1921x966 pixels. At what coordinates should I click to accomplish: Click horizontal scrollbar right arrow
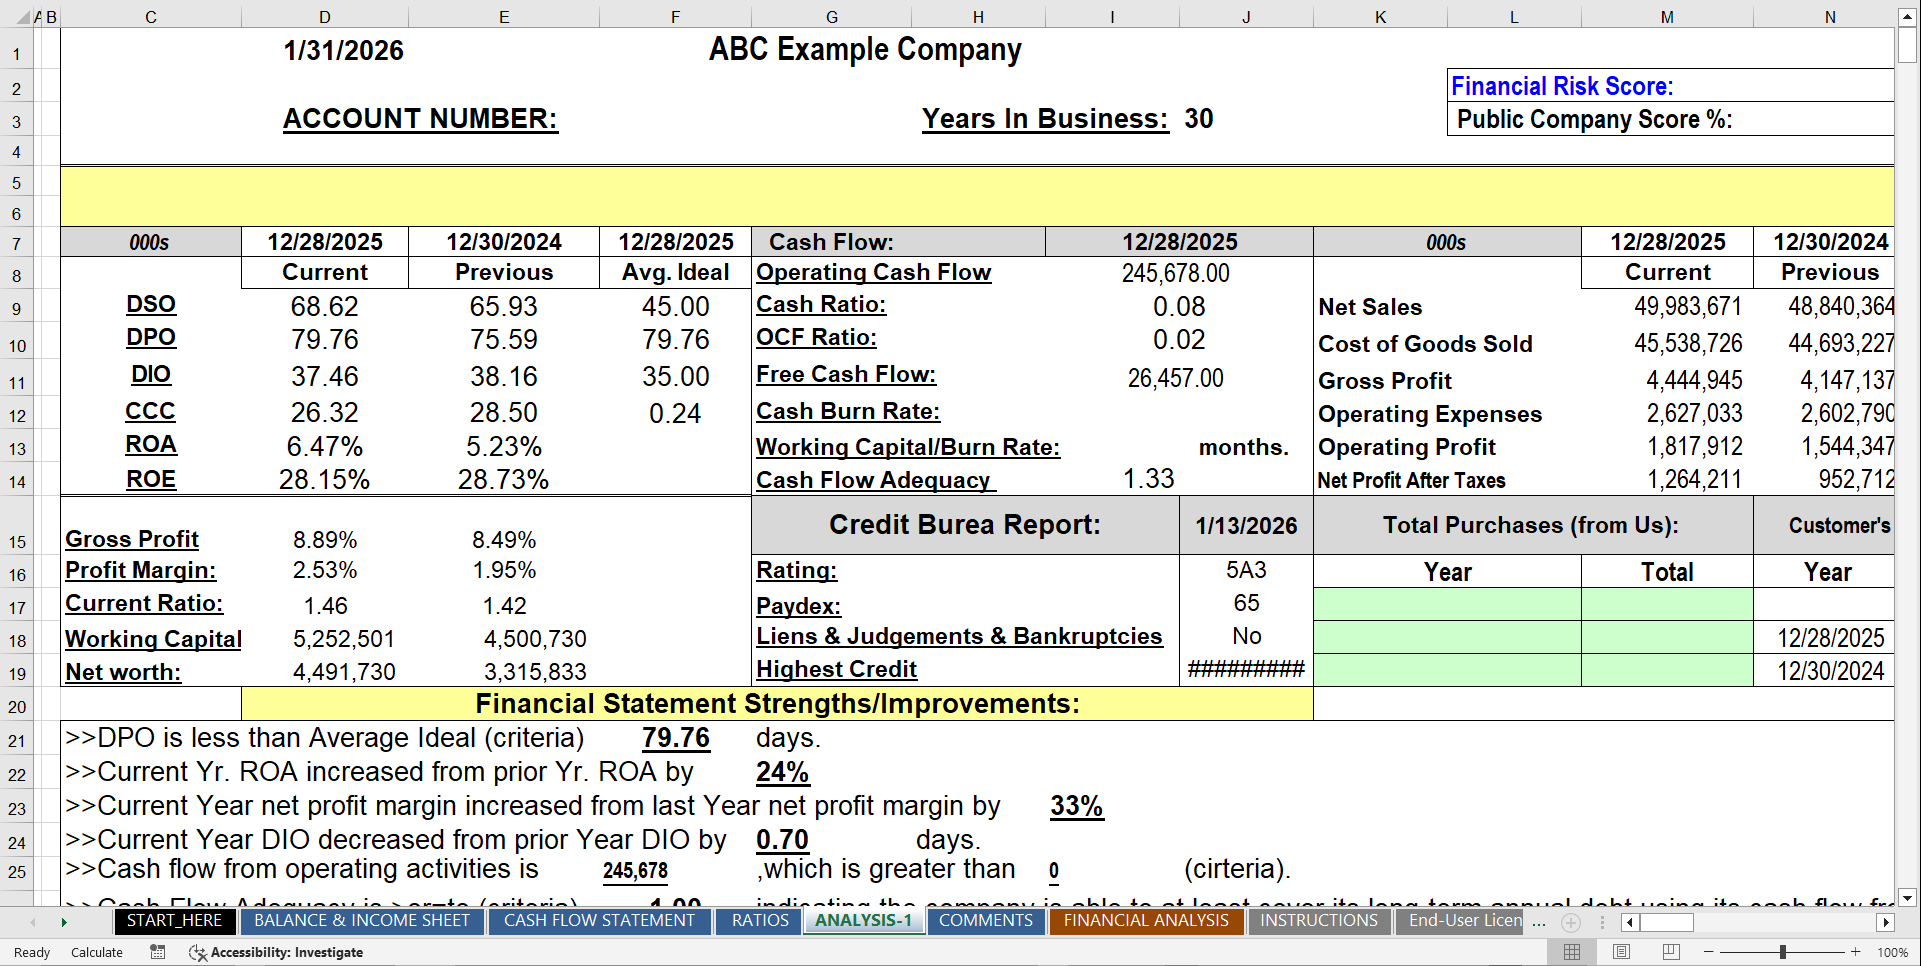point(1885,922)
